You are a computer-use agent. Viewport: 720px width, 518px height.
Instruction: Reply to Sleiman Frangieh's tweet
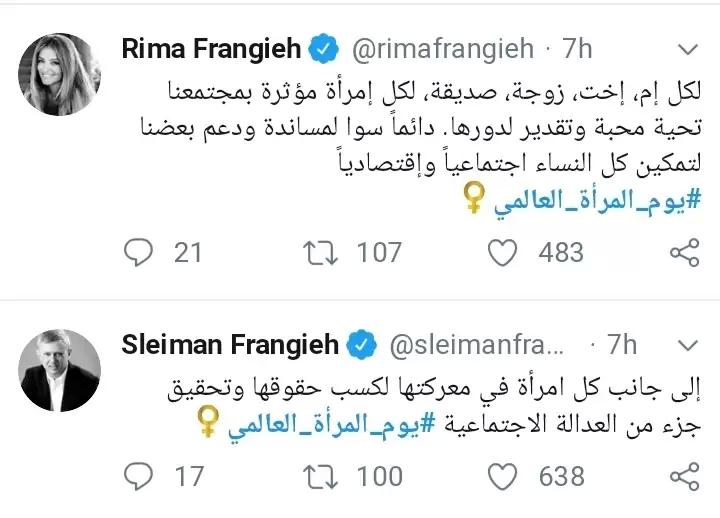[x=137, y=476]
